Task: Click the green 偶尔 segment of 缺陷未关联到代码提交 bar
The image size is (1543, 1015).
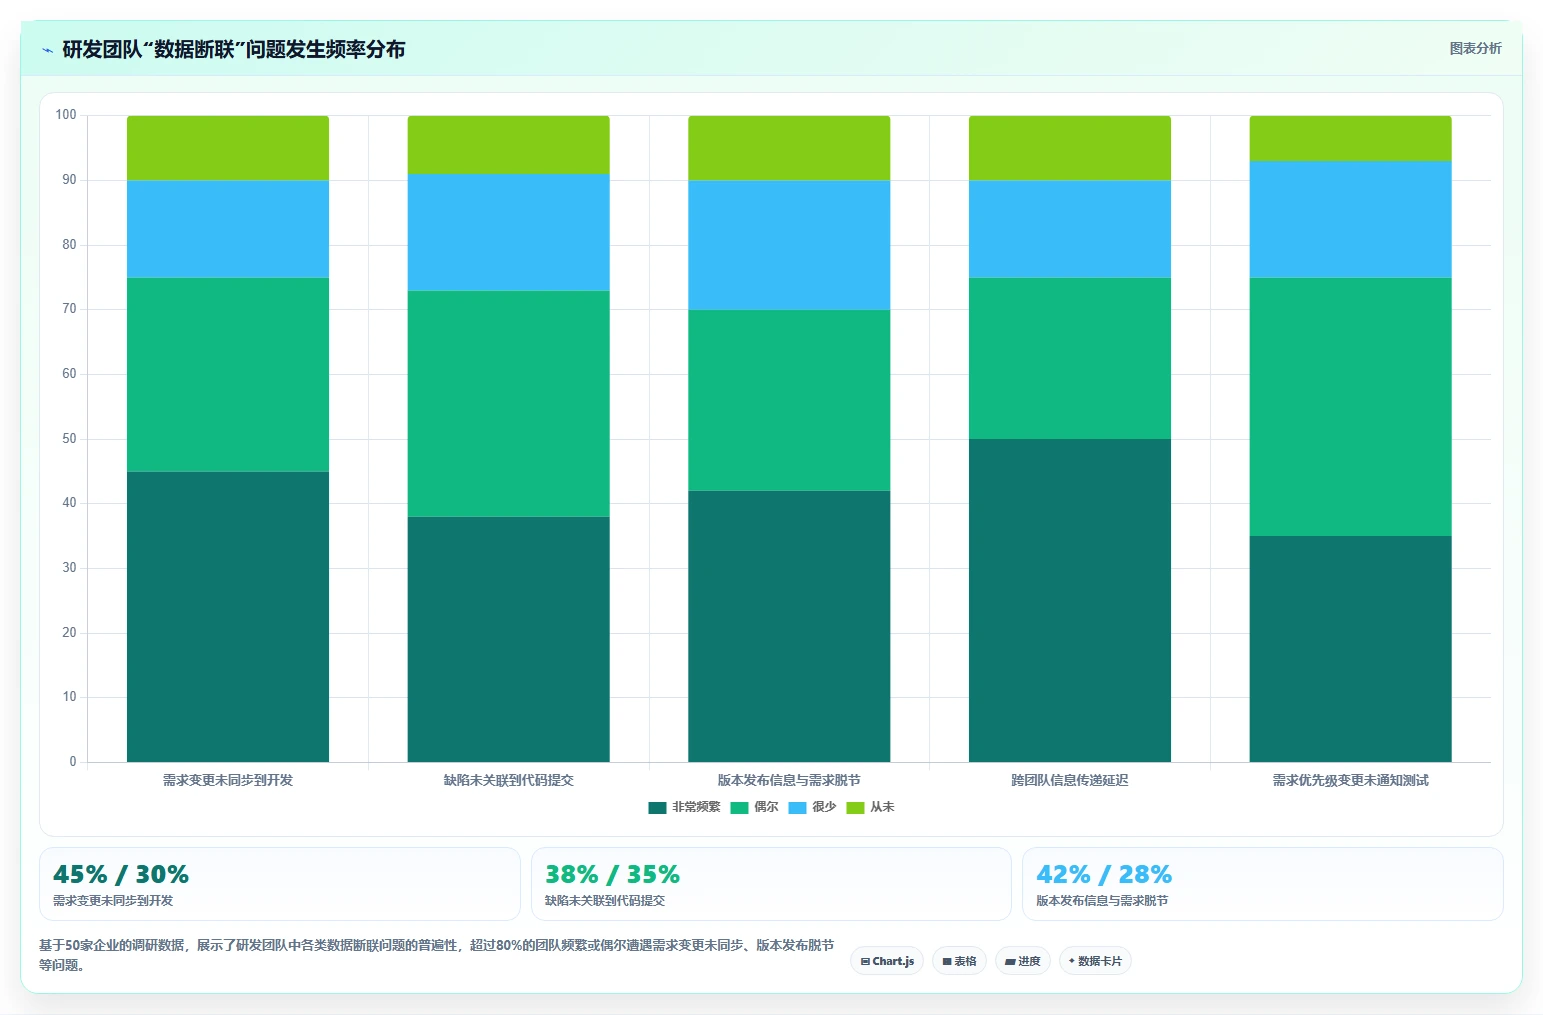Action: coord(508,404)
